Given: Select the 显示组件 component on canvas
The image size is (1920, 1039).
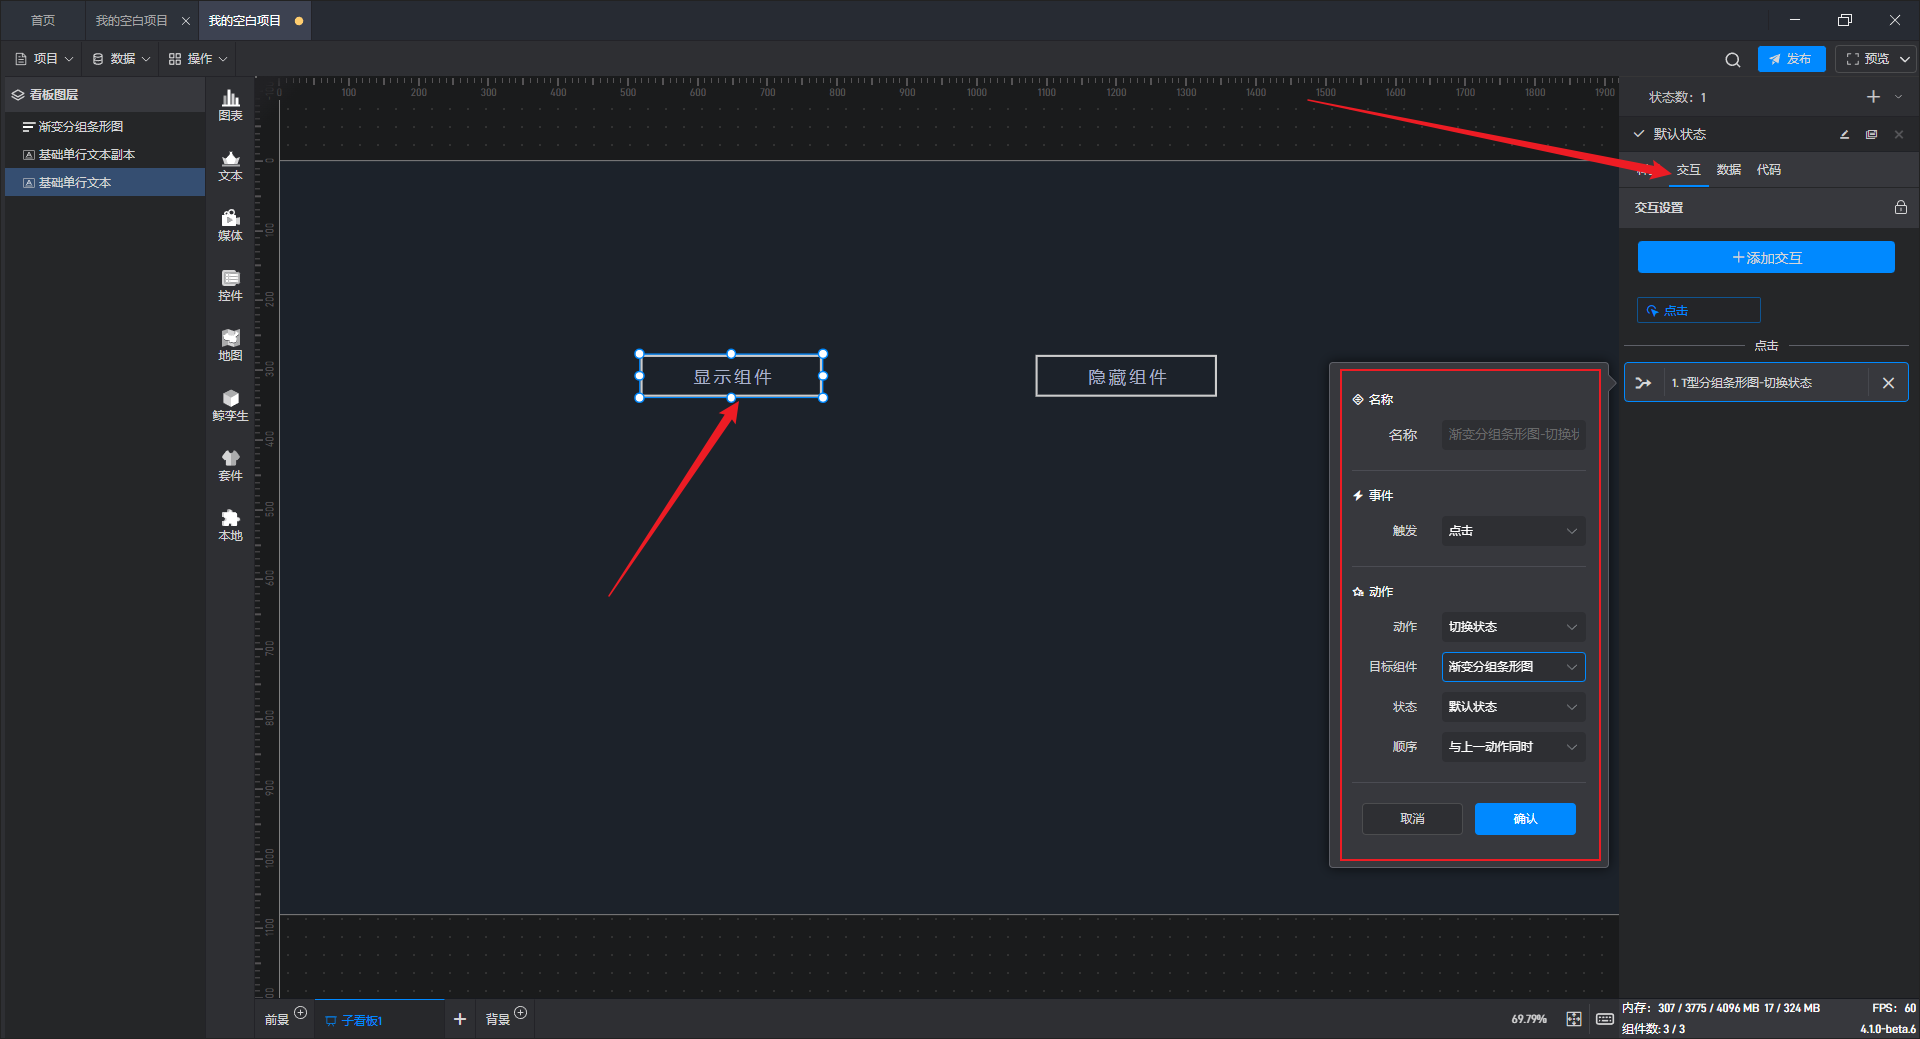Looking at the screenshot, I should coord(732,377).
